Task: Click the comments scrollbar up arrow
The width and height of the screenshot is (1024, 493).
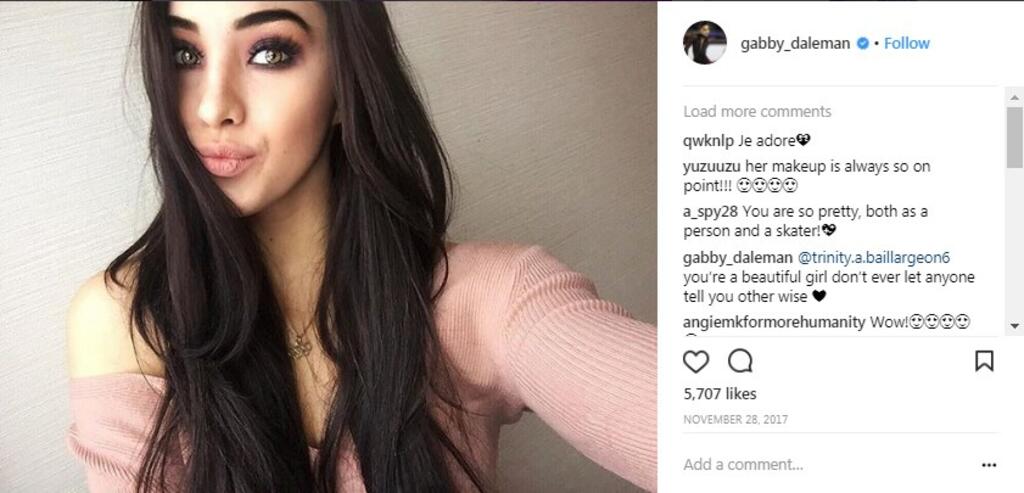Action: [1014, 97]
